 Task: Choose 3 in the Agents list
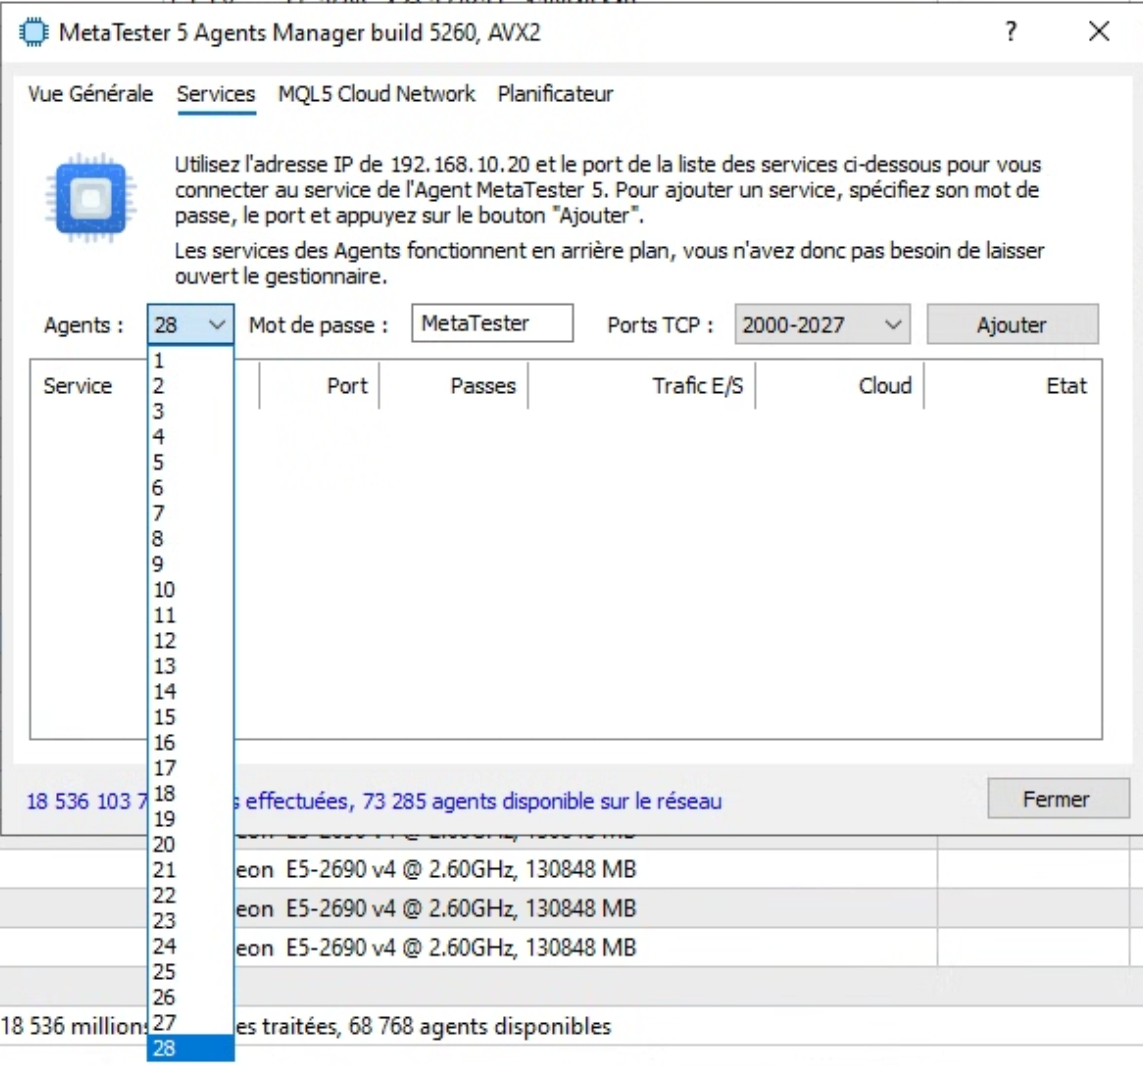click(x=190, y=412)
